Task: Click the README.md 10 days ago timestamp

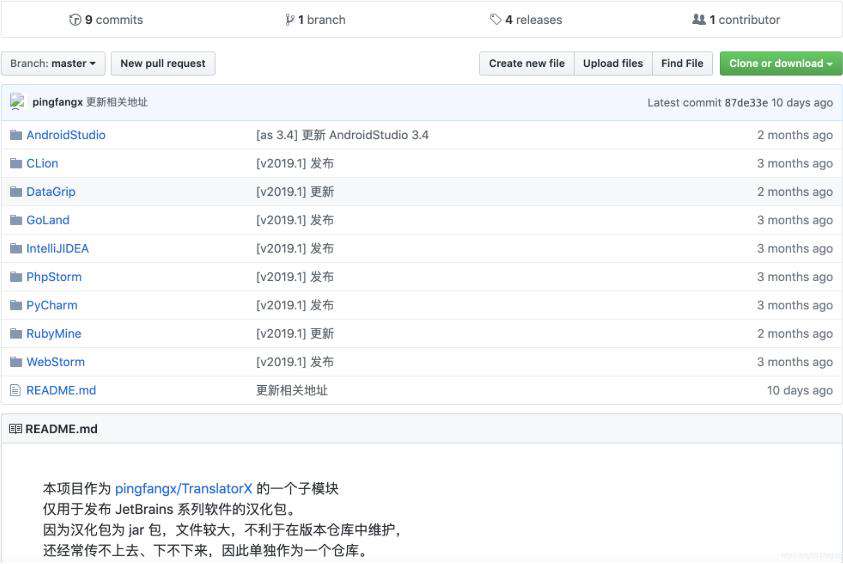Action: pyautogui.click(x=800, y=391)
